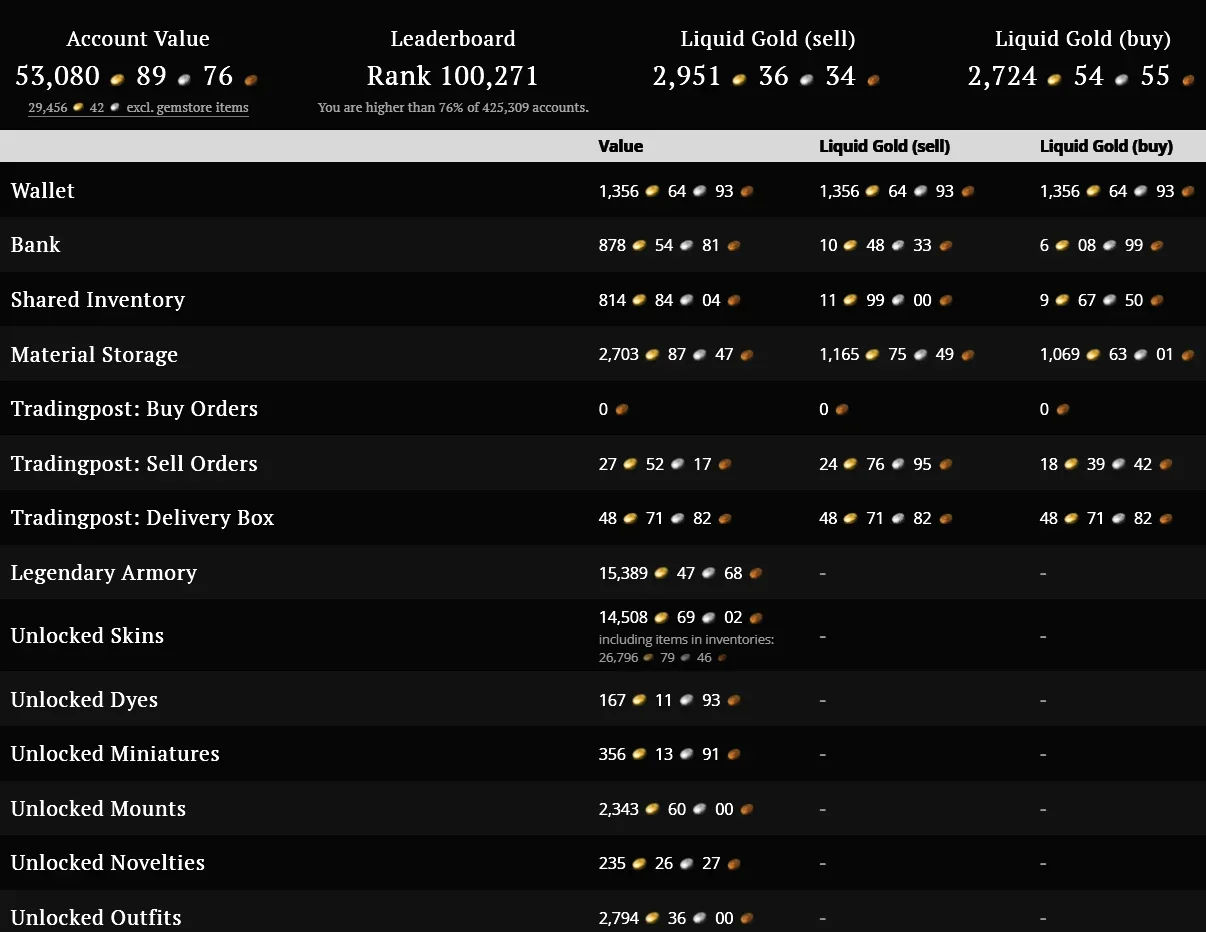Select the 26,796 inventories value text
The height and width of the screenshot is (932, 1206).
tap(617, 658)
